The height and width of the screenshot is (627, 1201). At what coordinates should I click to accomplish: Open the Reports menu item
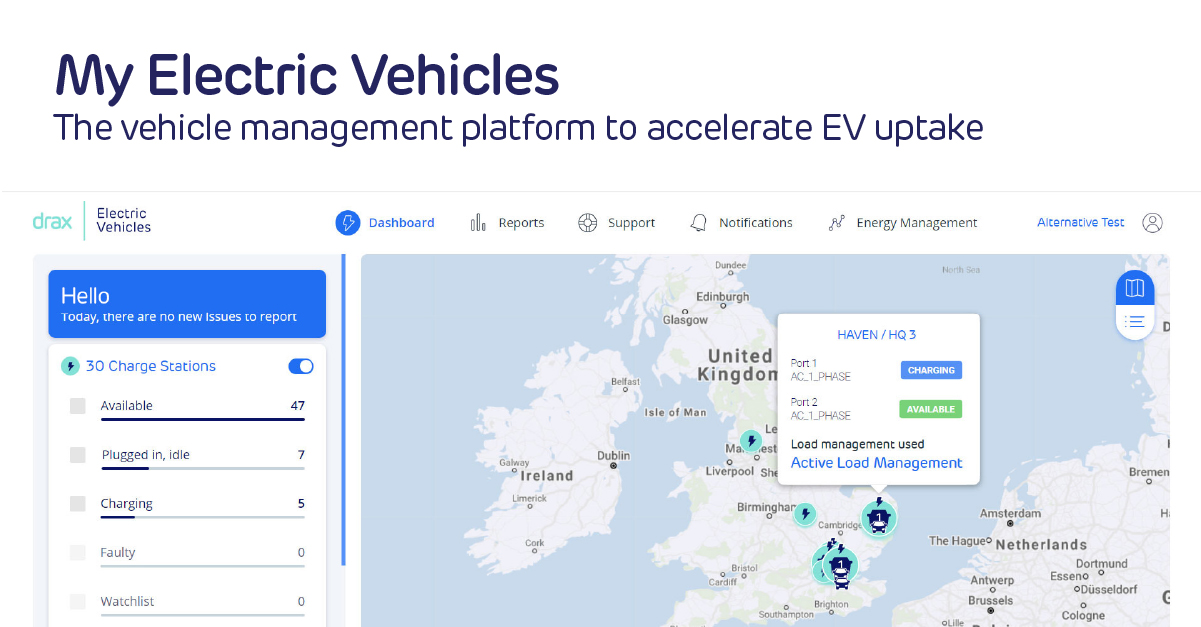[x=521, y=223]
